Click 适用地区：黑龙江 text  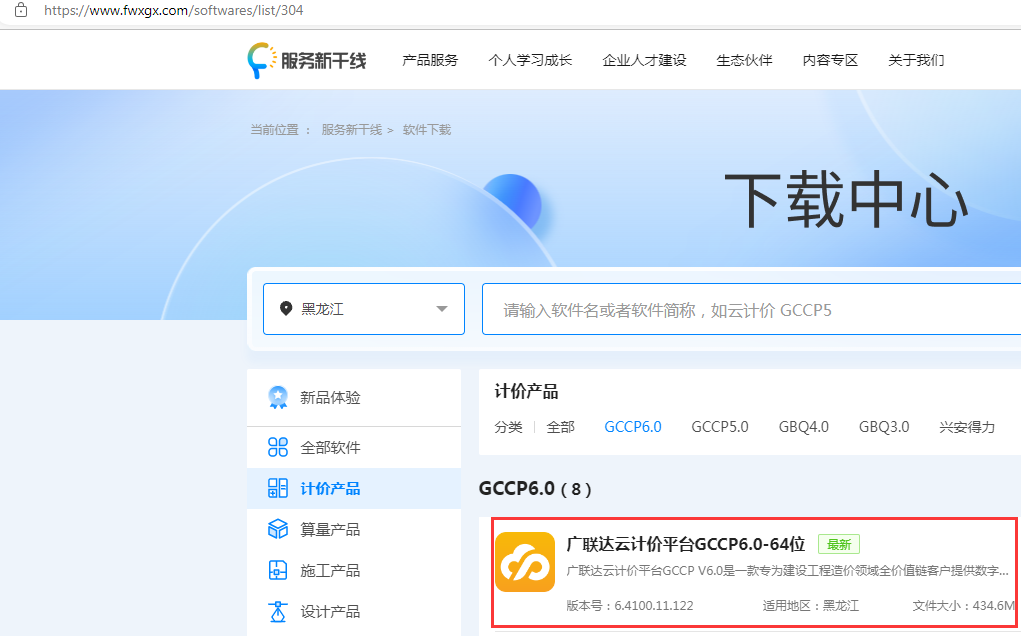click(x=811, y=605)
